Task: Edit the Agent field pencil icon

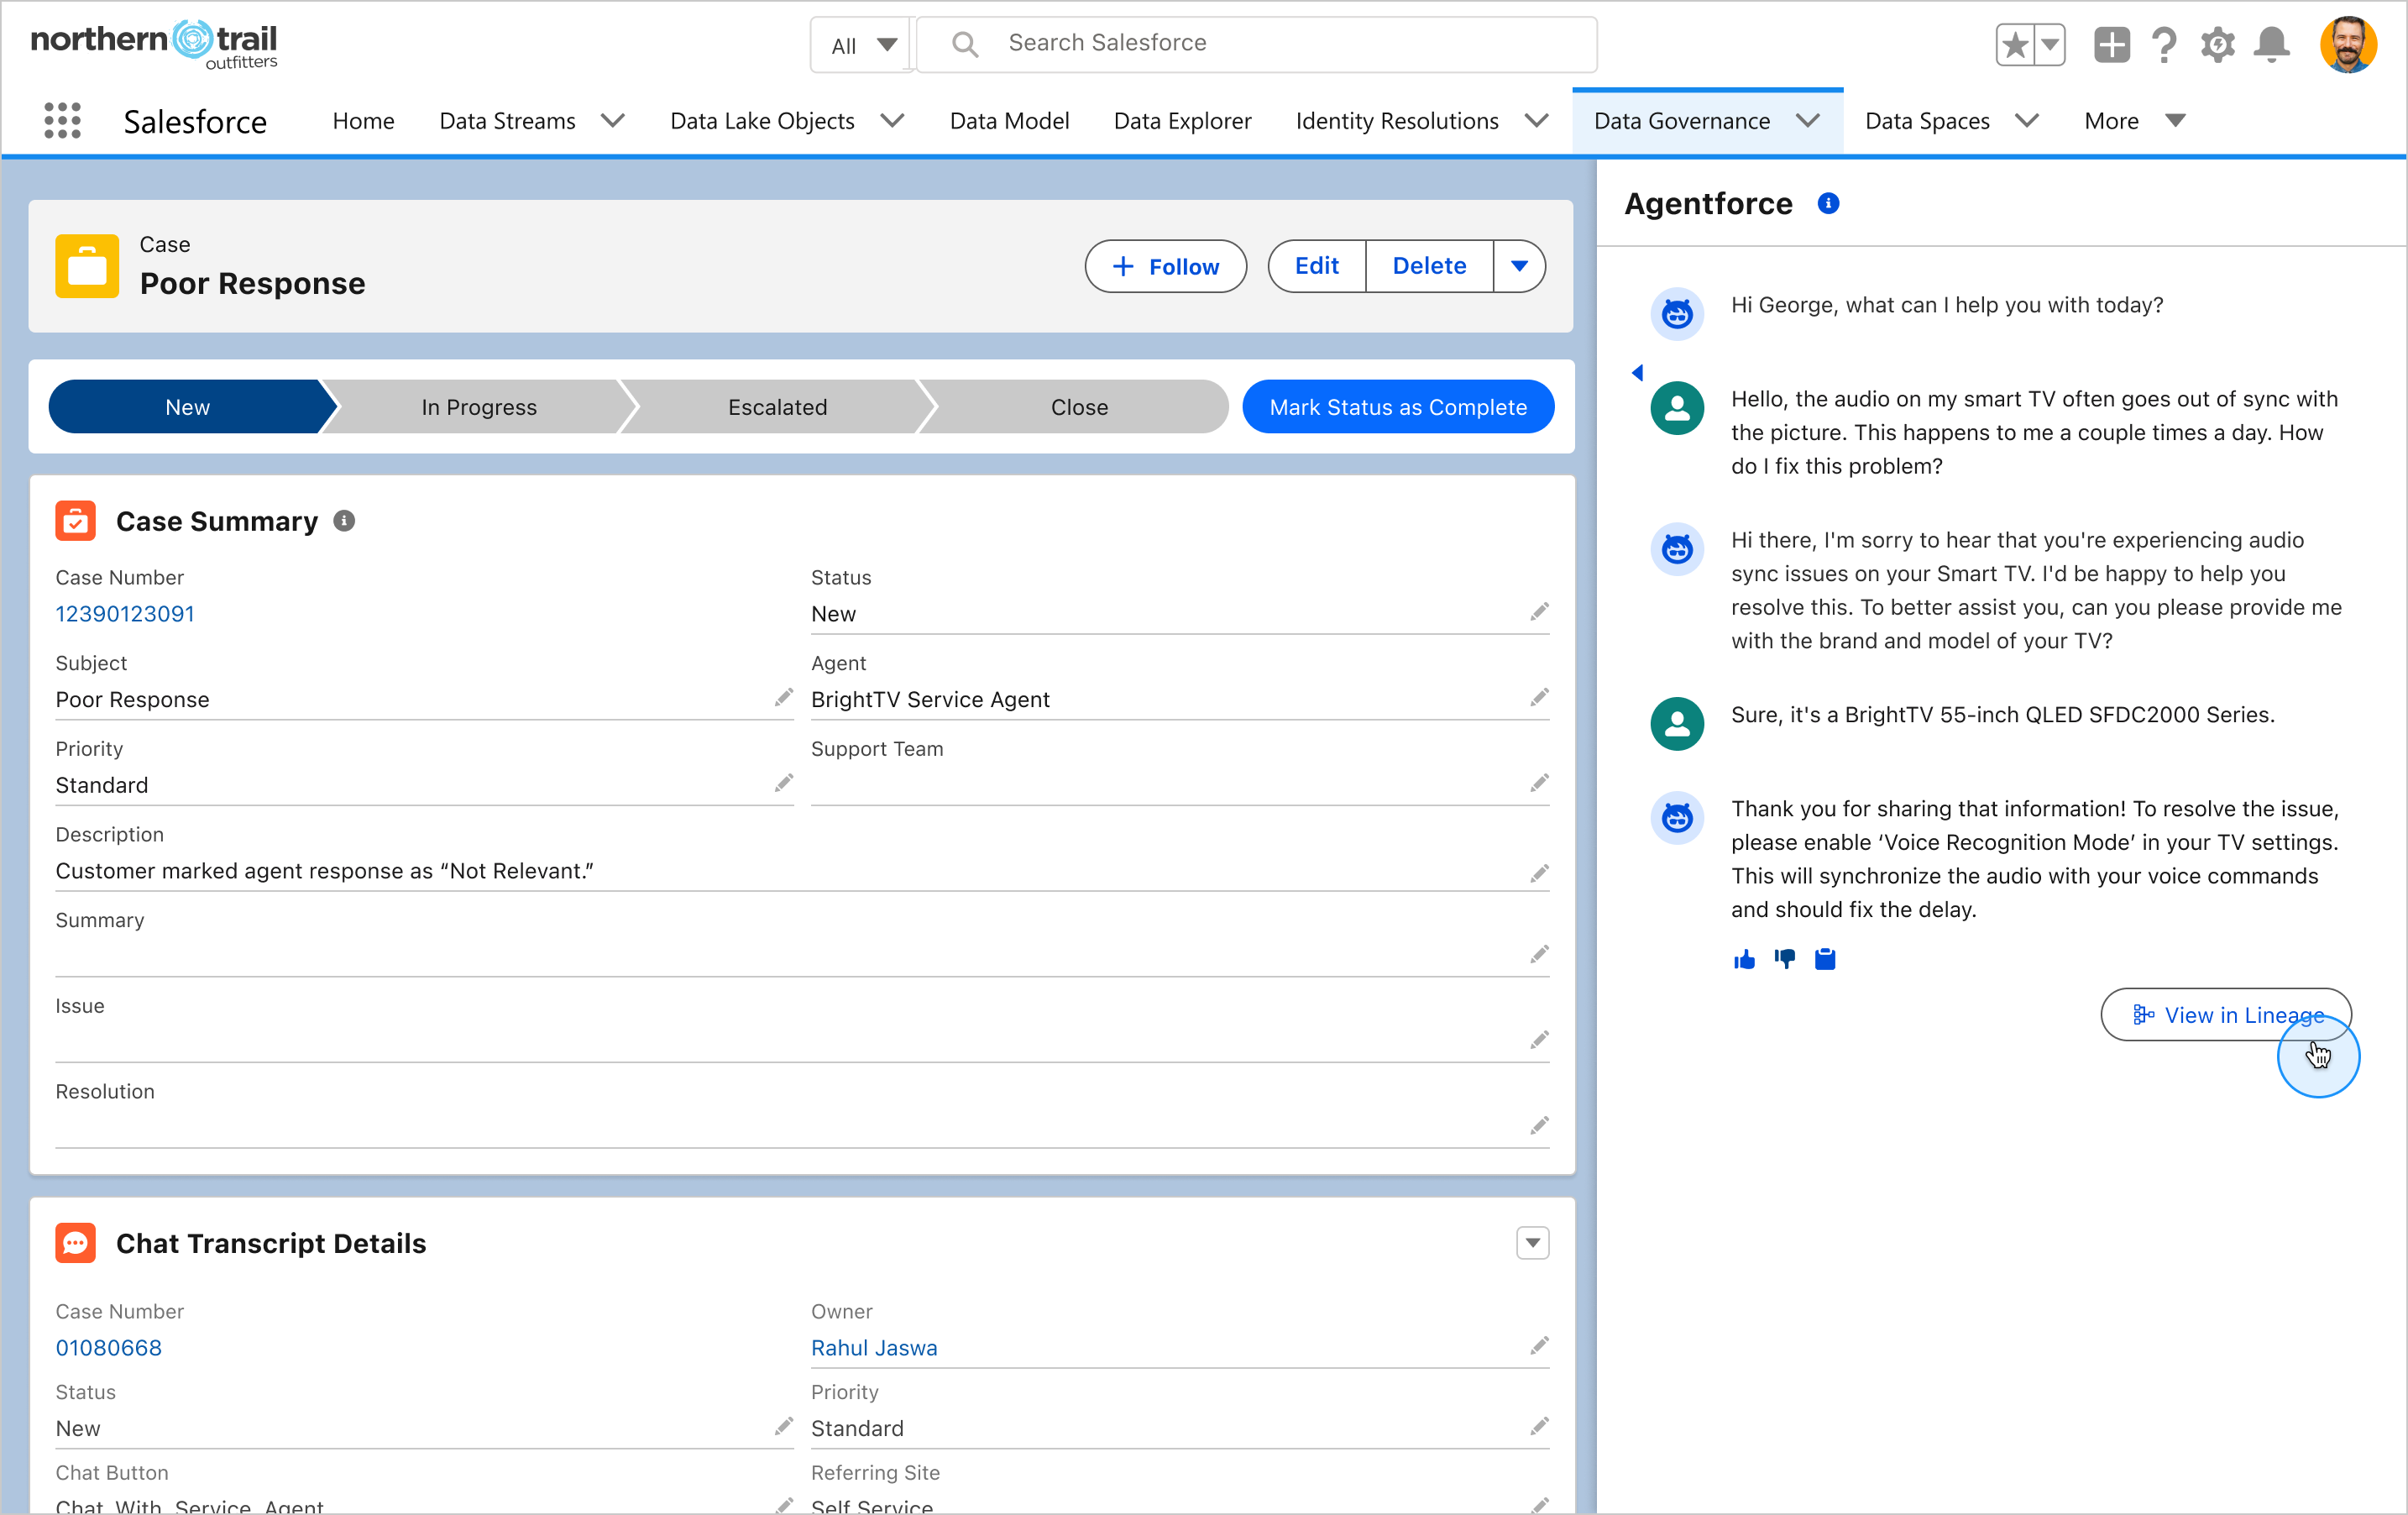Action: click(x=1539, y=697)
